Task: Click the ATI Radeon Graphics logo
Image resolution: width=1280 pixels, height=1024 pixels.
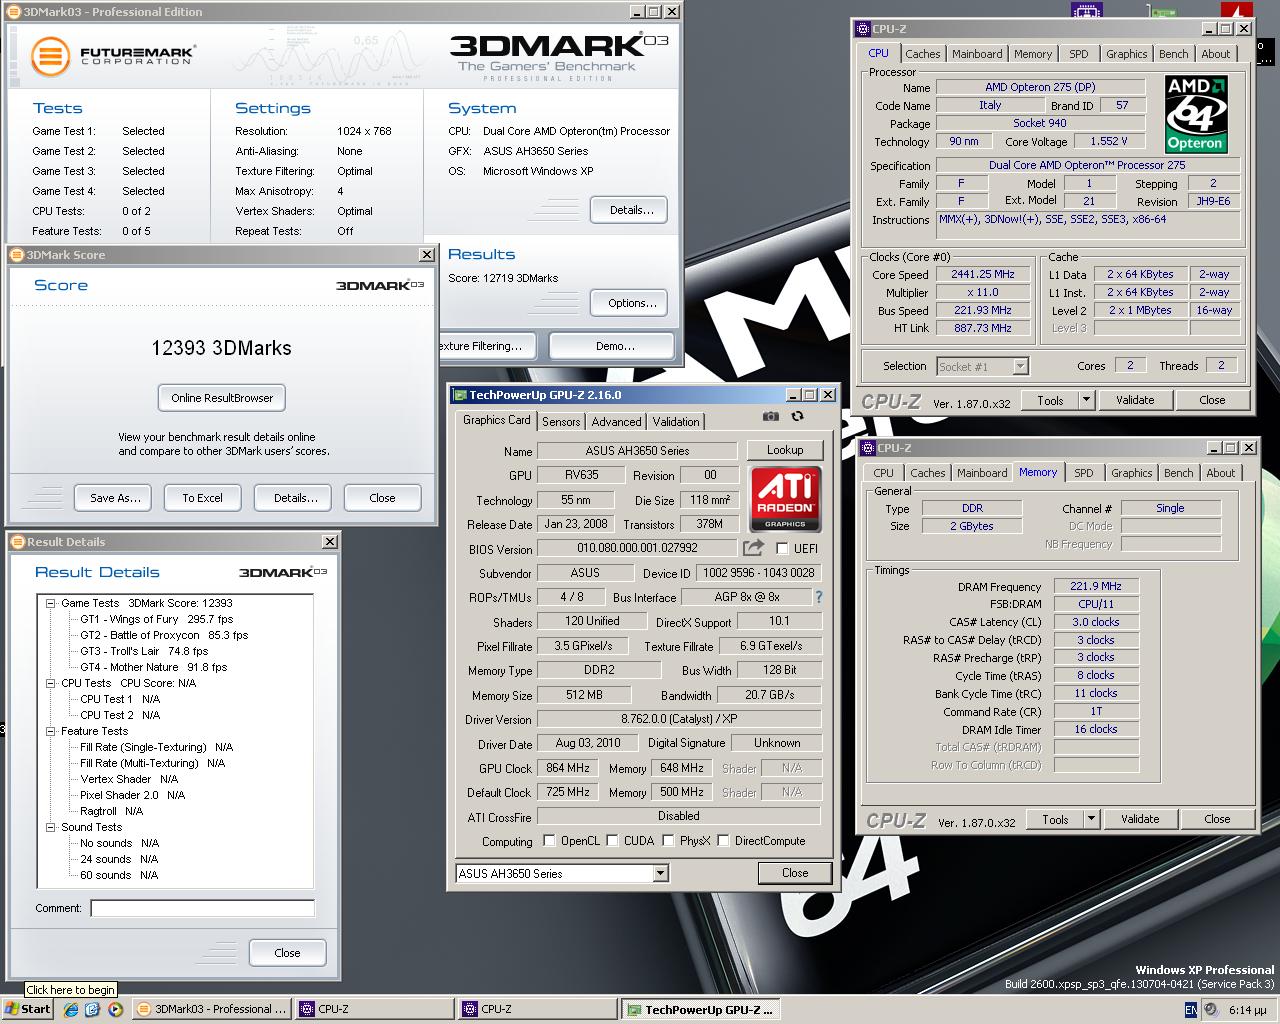Action: (x=785, y=499)
